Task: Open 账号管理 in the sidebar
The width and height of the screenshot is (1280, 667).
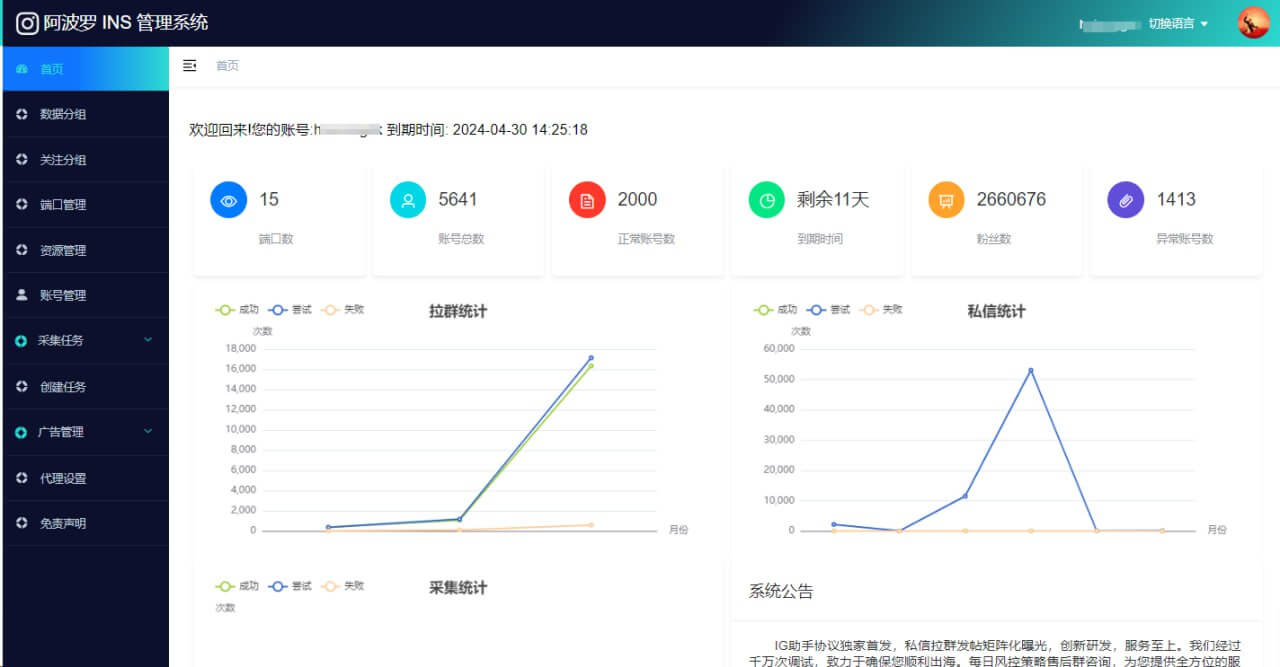Action: [x=63, y=296]
